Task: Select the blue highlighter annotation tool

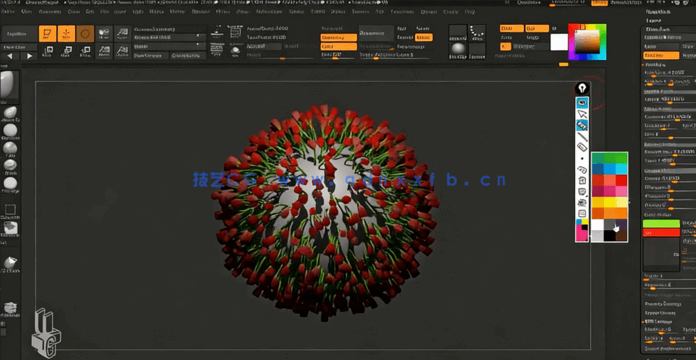Action: 582,125
